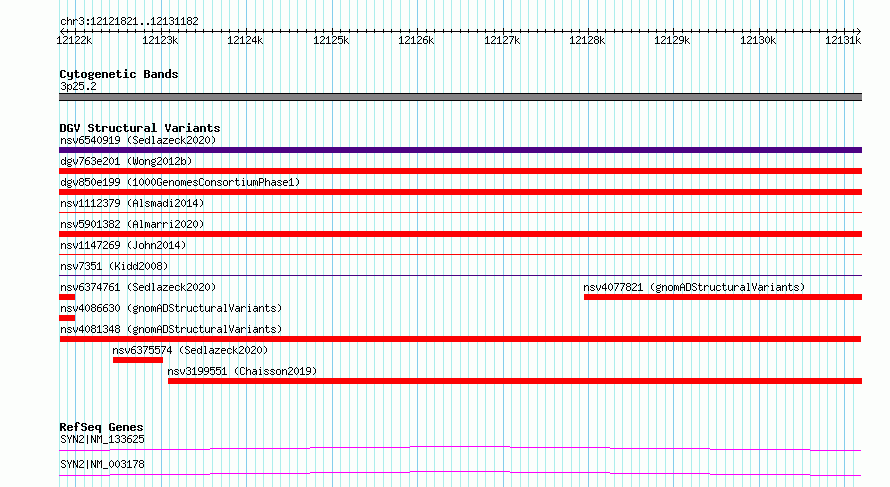Click the red dgv763e201 variant bar
Viewport: 890px width, 487px height.
coord(460,171)
